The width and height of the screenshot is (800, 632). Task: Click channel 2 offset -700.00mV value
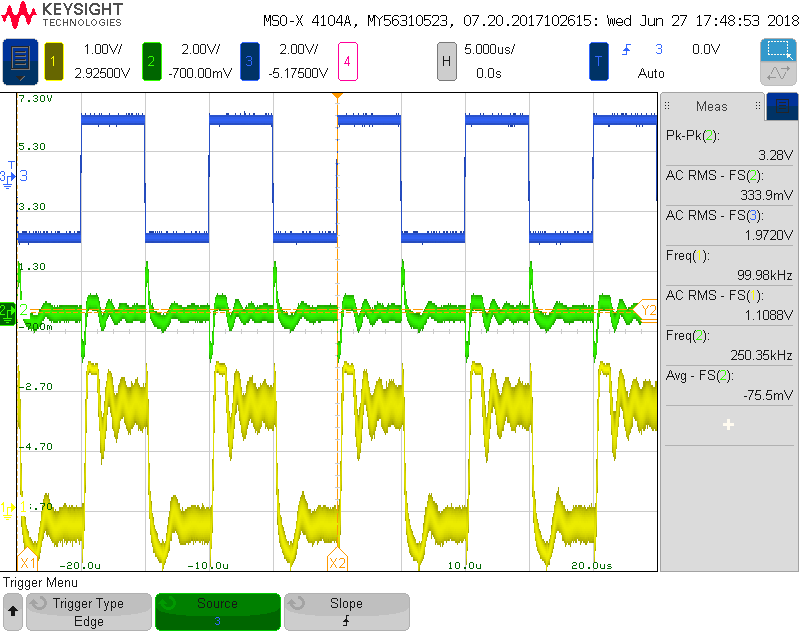coord(200,73)
